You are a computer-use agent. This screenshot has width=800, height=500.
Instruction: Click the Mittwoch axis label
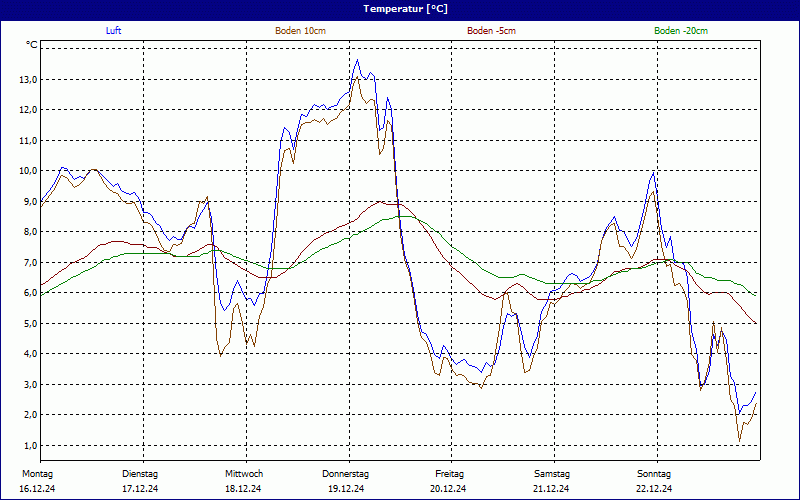(243, 473)
